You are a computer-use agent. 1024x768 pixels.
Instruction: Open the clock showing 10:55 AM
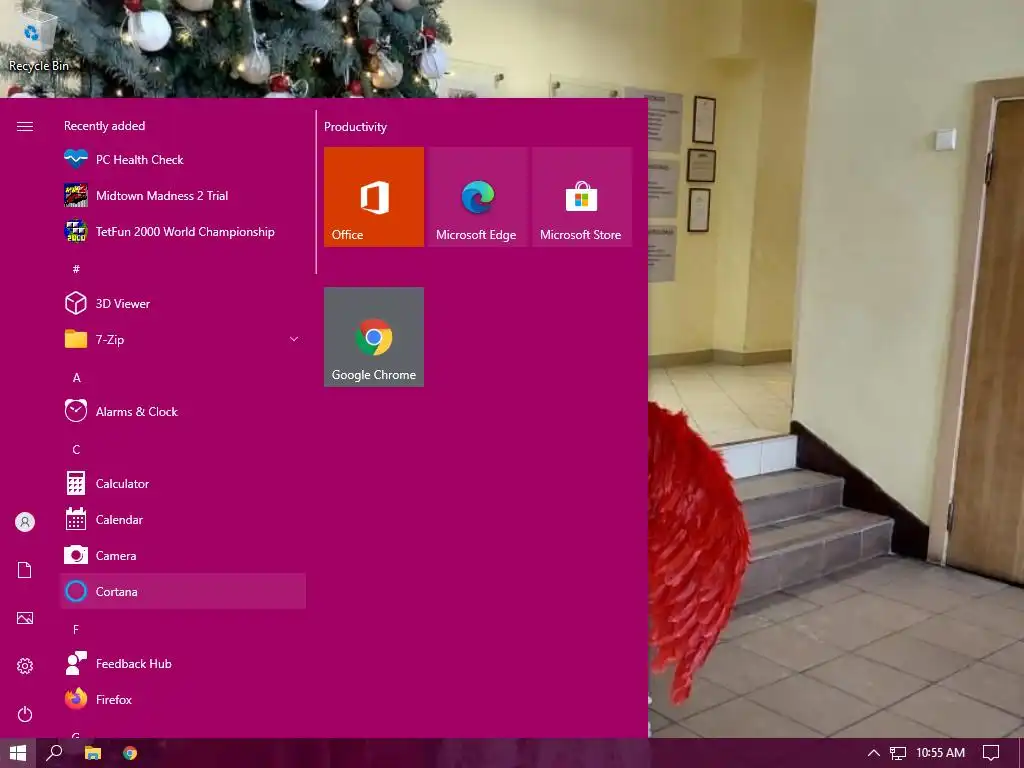(940, 753)
